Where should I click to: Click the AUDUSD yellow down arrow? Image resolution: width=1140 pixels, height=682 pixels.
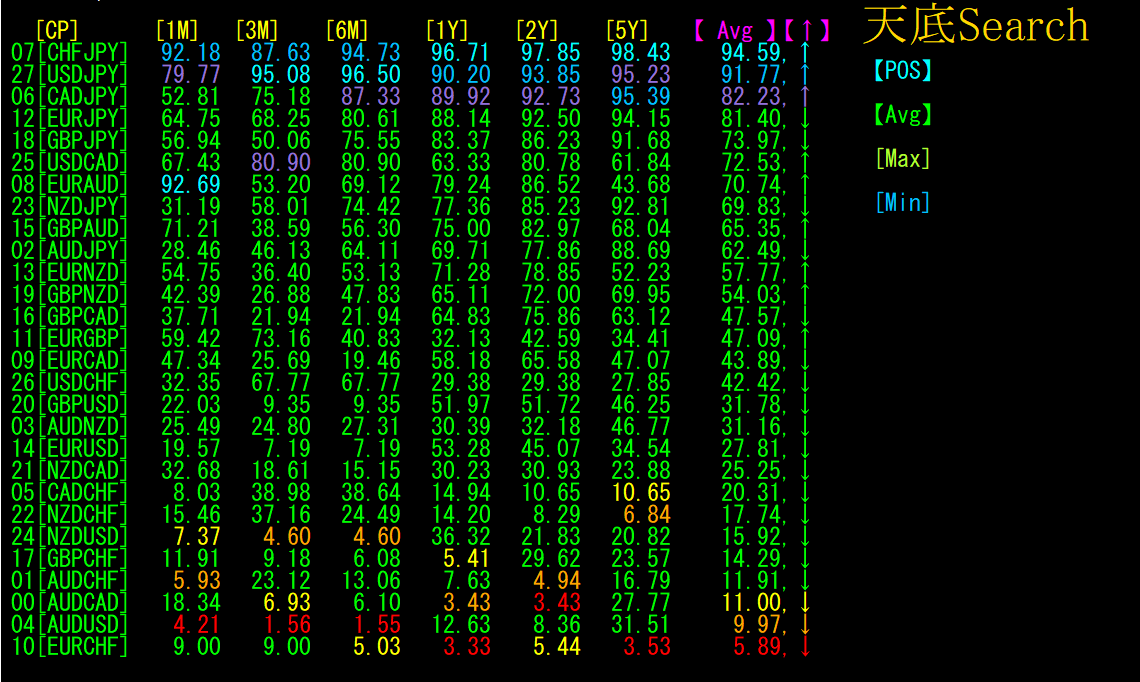(805, 625)
